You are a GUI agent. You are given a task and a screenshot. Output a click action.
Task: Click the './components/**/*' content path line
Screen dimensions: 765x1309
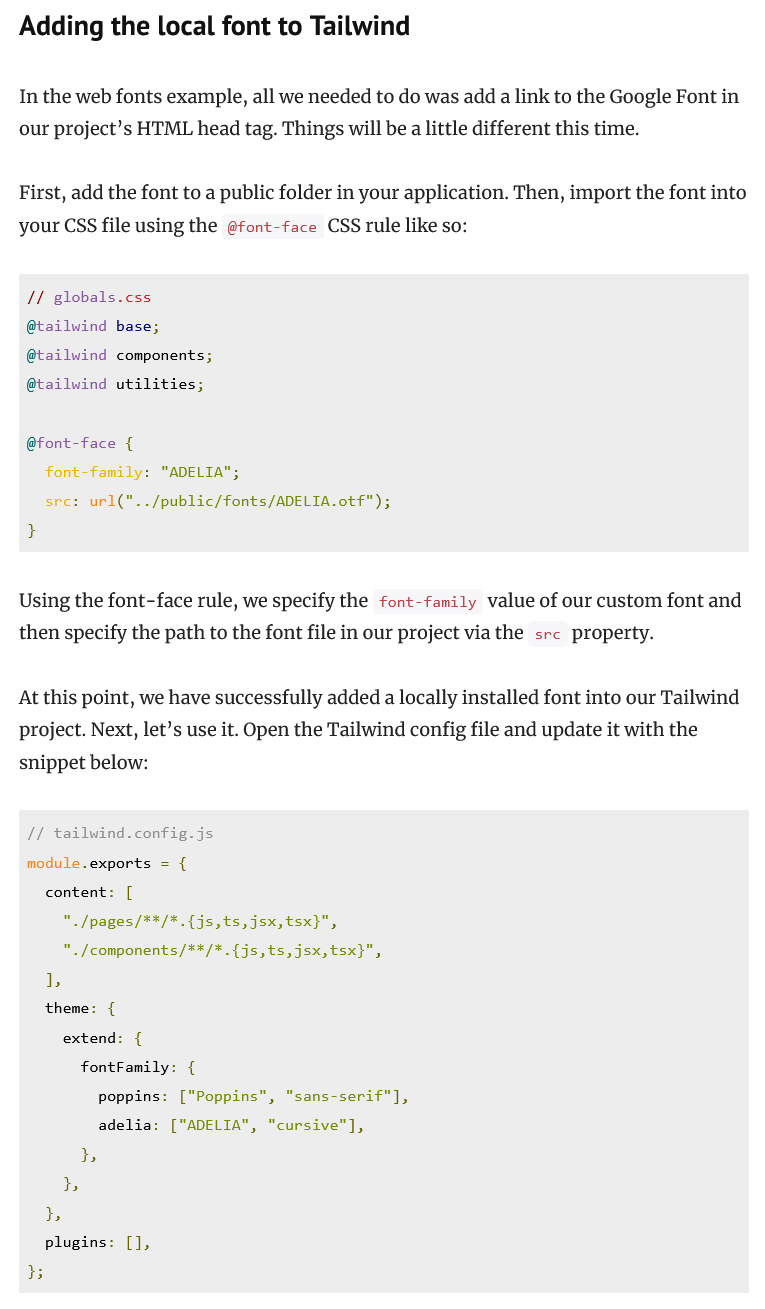[x=223, y=950]
